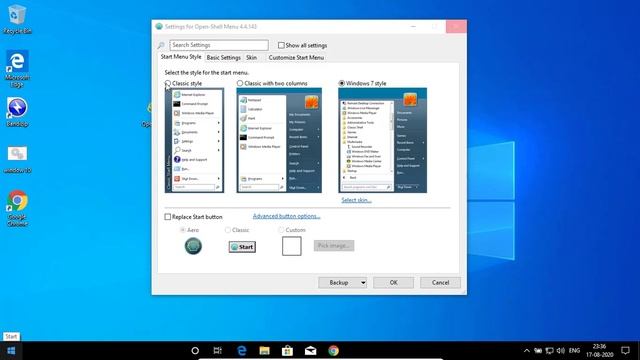Click the Windows 7 style preview image
Screen dimensions: 640x360
point(382,140)
